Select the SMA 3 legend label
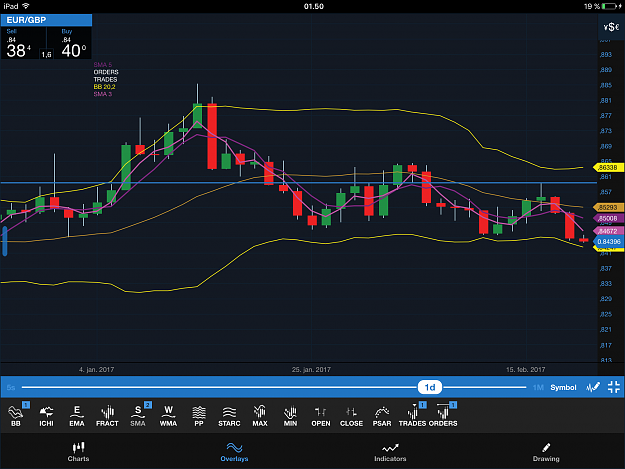 tap(103, 94)
